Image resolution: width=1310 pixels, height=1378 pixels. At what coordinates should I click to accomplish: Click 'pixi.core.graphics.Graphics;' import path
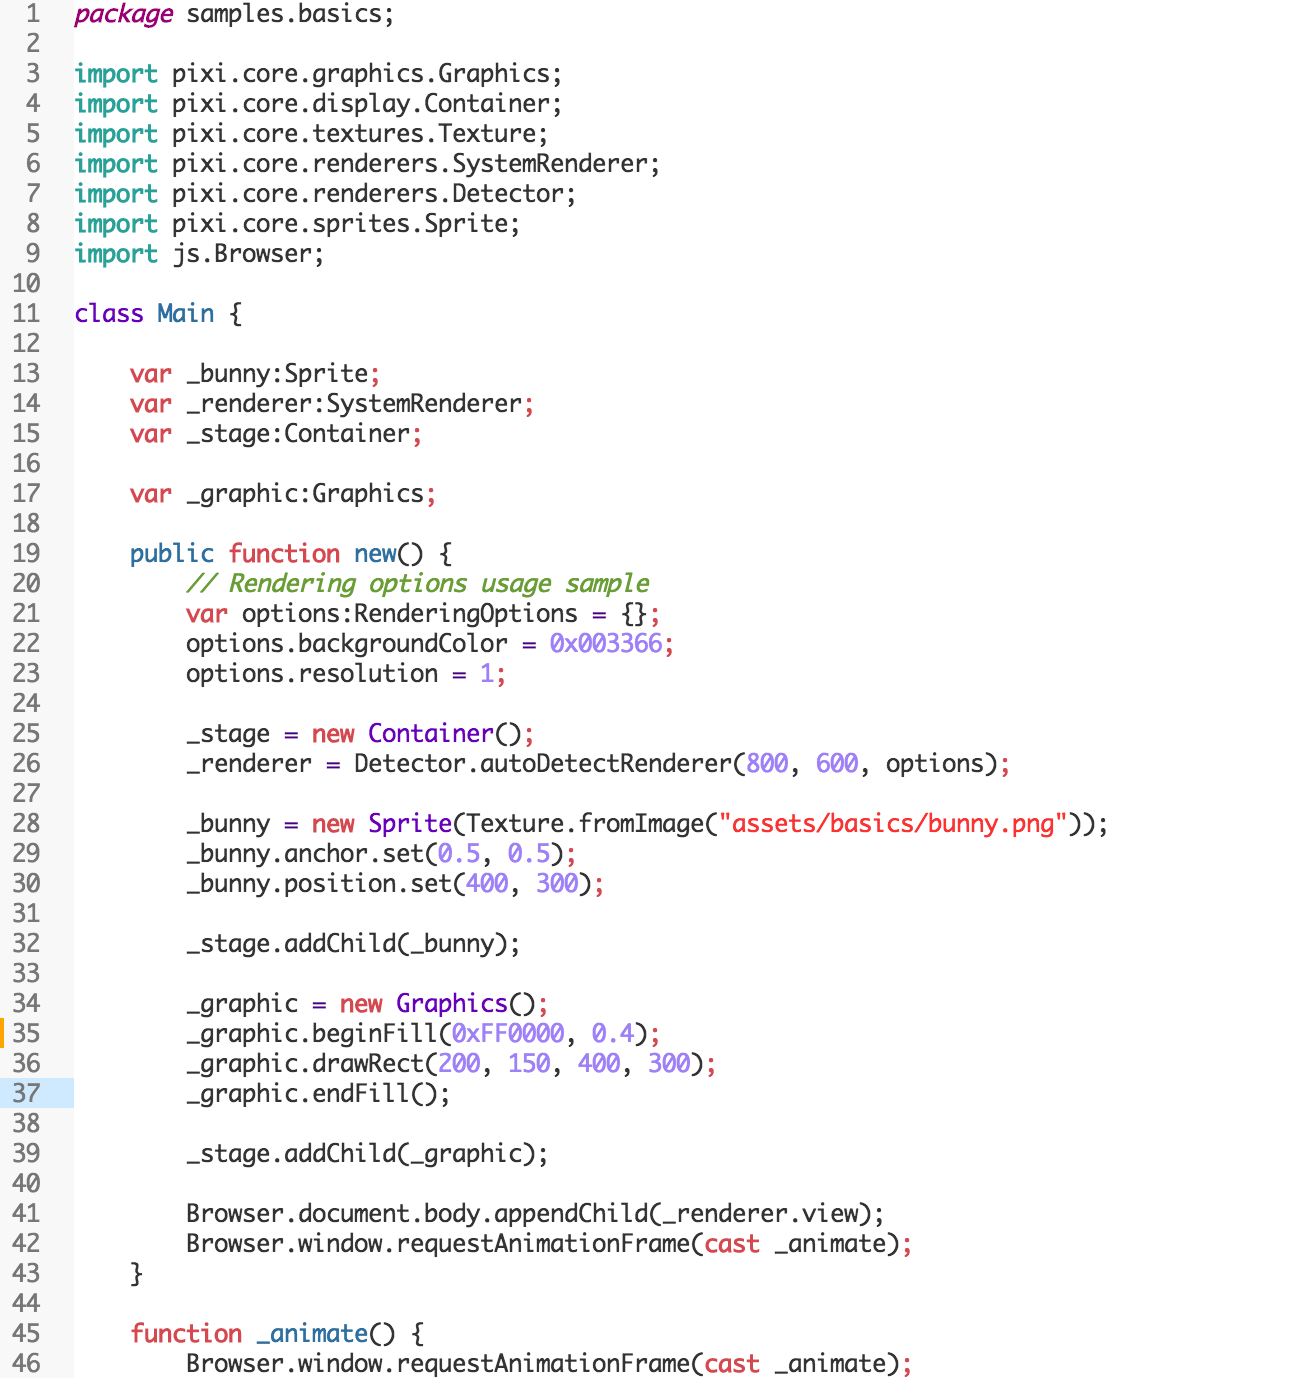pyautogui.click(x=367, y=74)
